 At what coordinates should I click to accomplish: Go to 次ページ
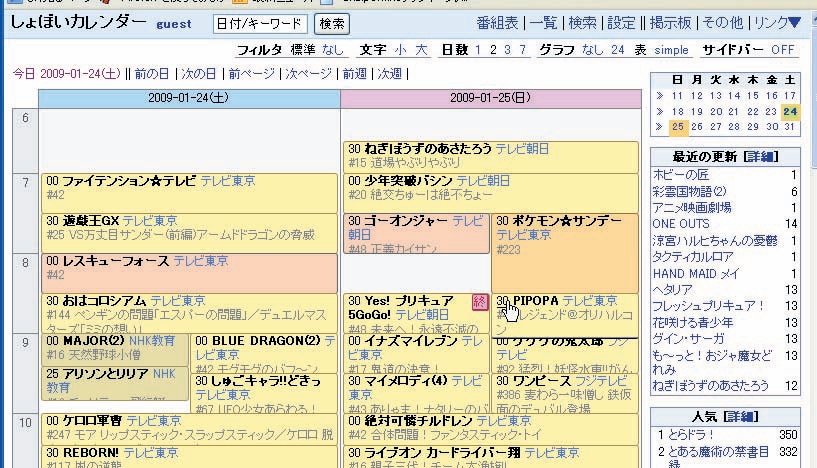308,73
